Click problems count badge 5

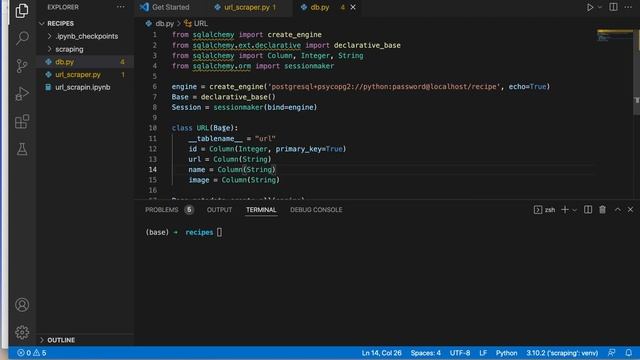pyautogui.click(x=189, y=210)
